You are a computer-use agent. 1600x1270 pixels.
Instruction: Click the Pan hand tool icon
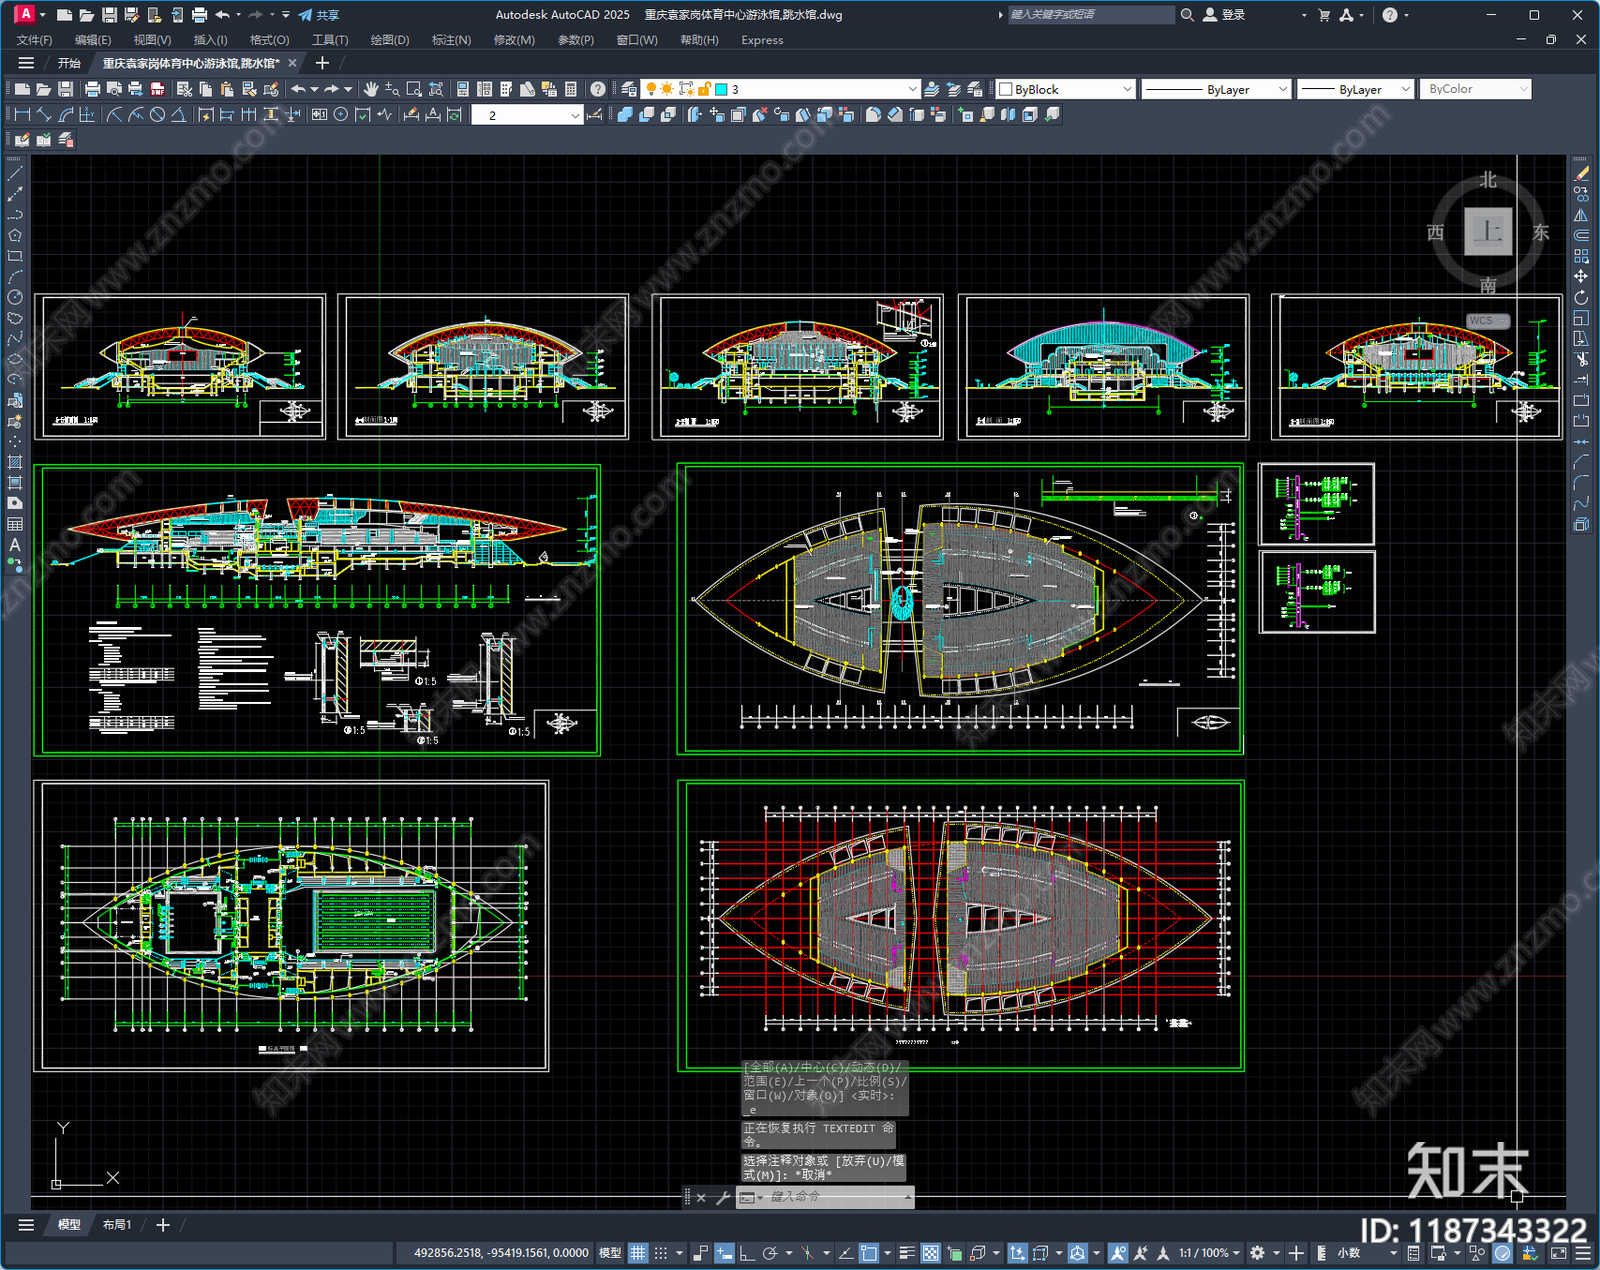pos(371,89)
